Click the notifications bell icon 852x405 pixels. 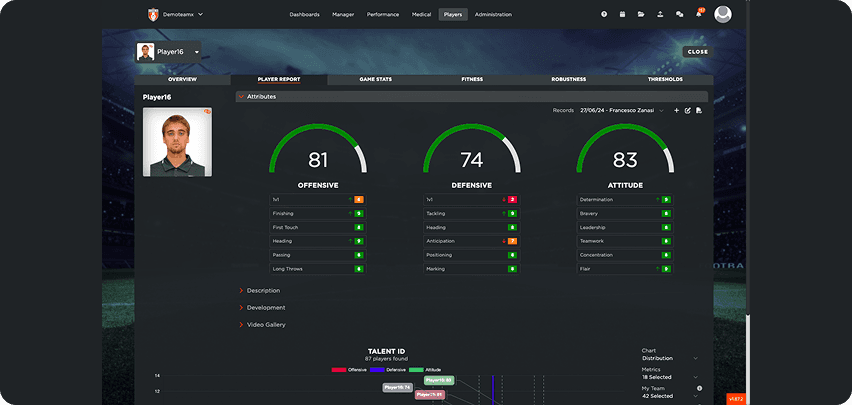point(699,14)
